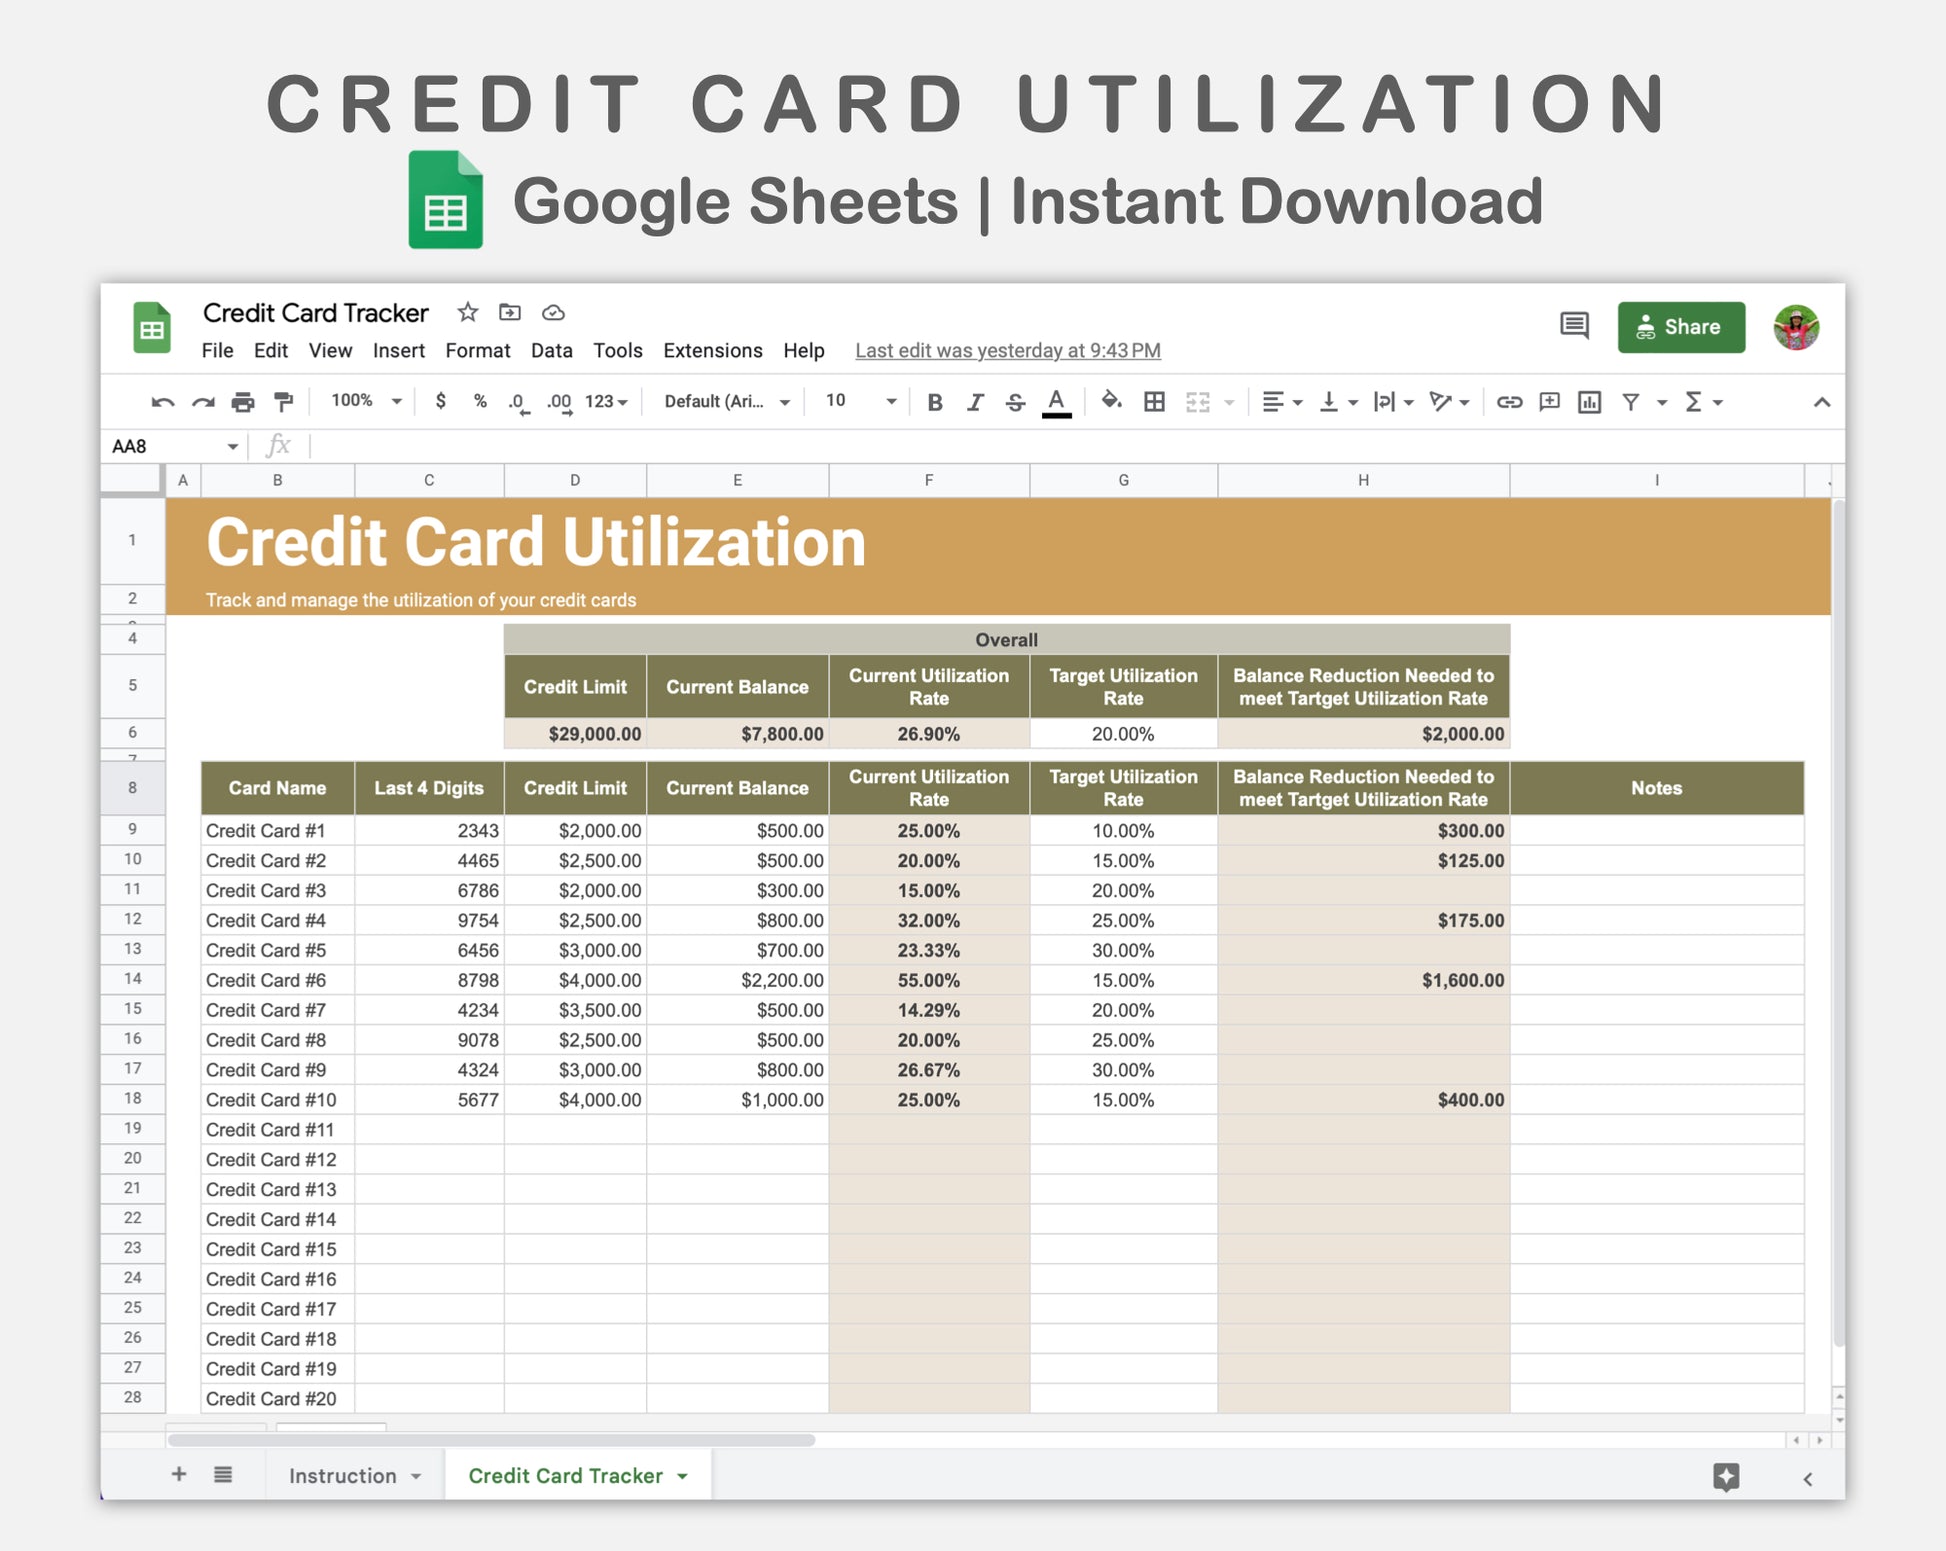This screenshot has width=1946, height=1551.
Task: Click the Explore icon at the bottom right
Action: pyautogui.click(x=1726, y=1477)
